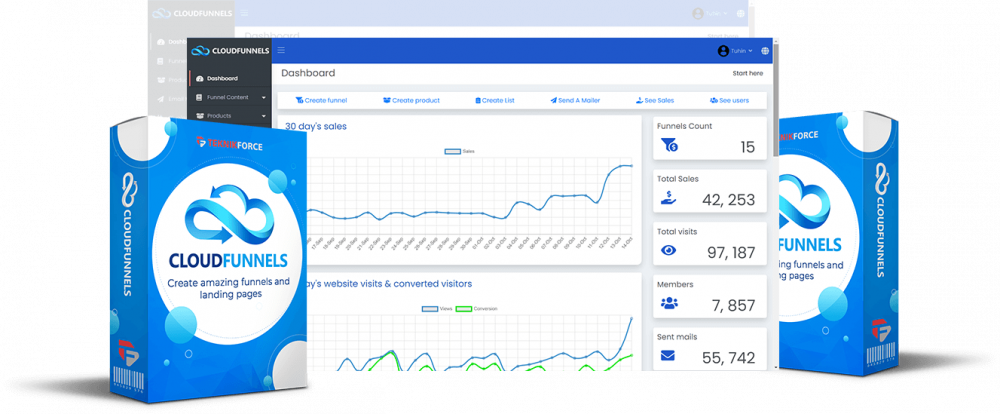Click the CloudFunnels logo in the dark sidebar

(230, 50)
